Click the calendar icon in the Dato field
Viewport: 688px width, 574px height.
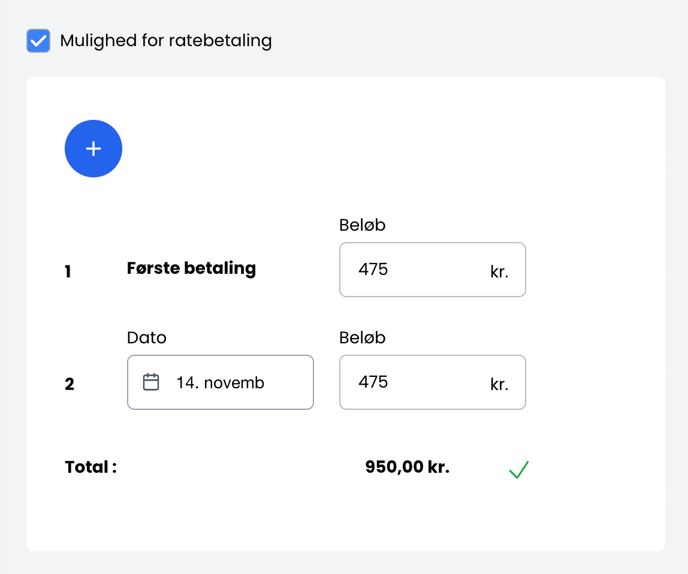click(151, 382)
